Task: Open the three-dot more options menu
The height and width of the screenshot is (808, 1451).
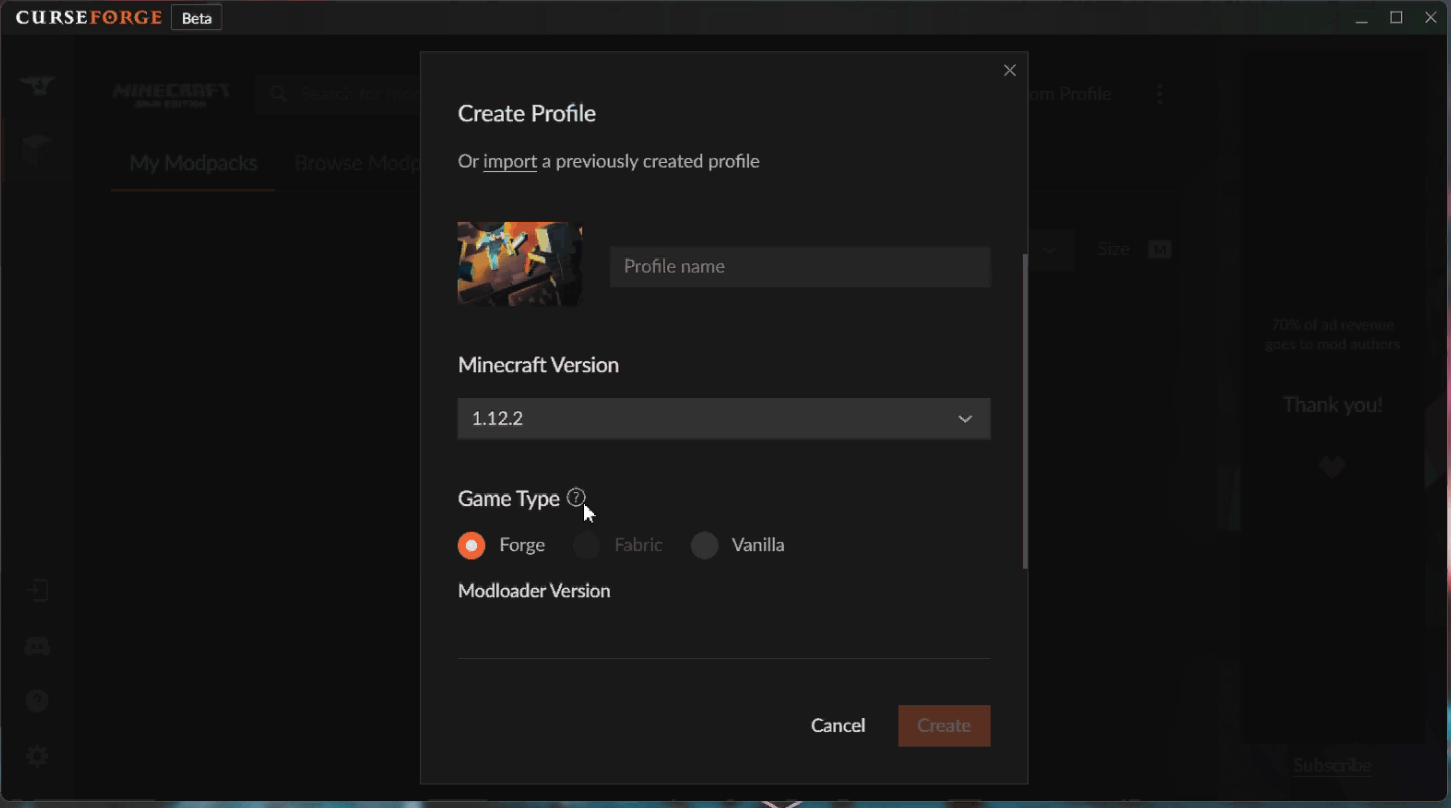Action: tap(1160, 94)
